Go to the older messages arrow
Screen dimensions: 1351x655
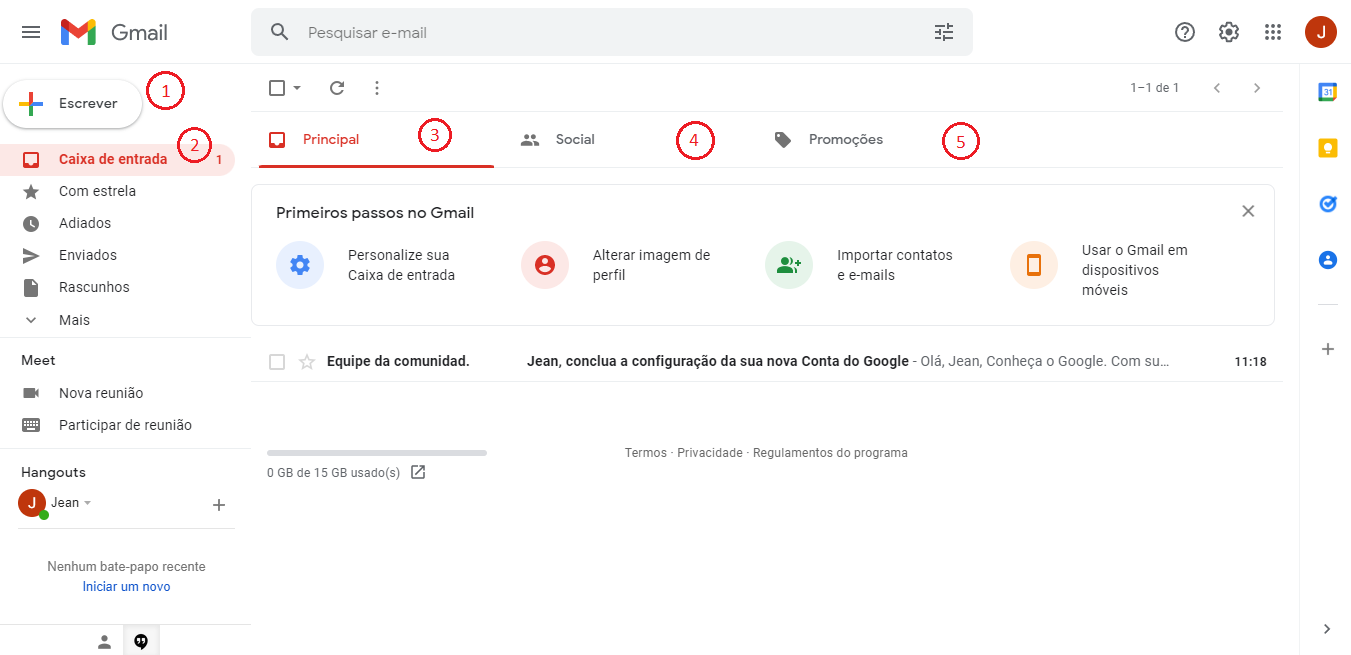click(1257, 88)
